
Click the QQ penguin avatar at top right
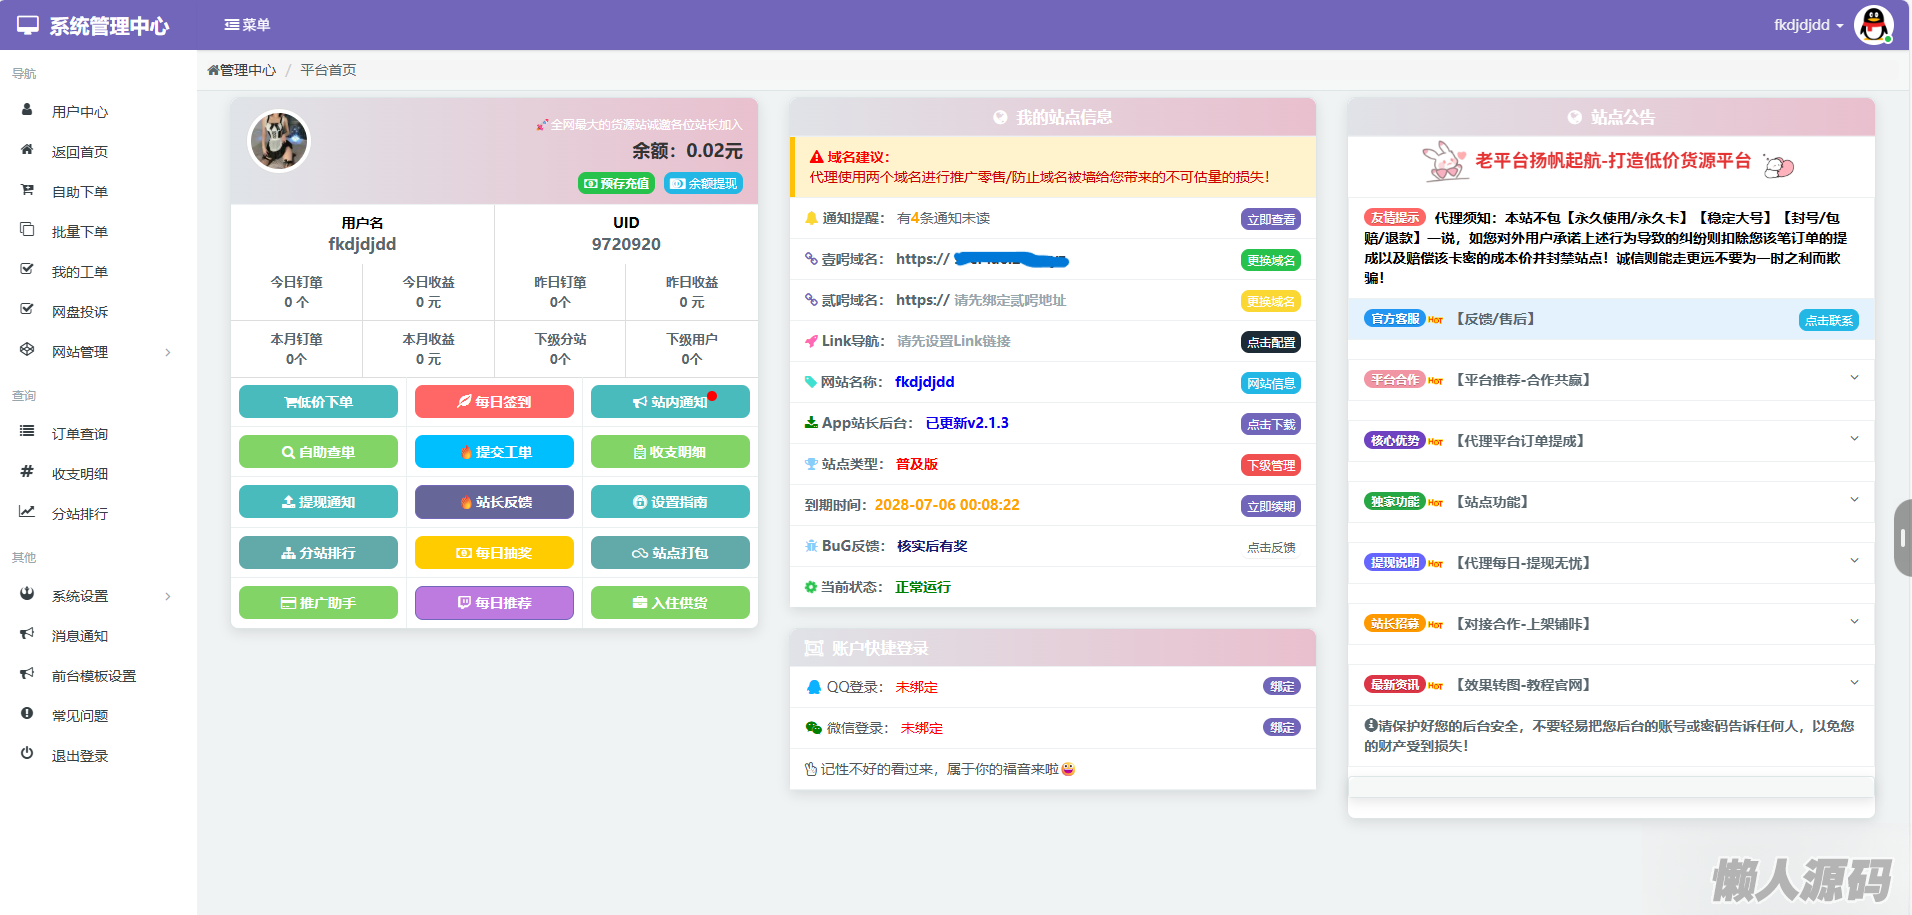pyautogui.click(x=1873, y=25)
